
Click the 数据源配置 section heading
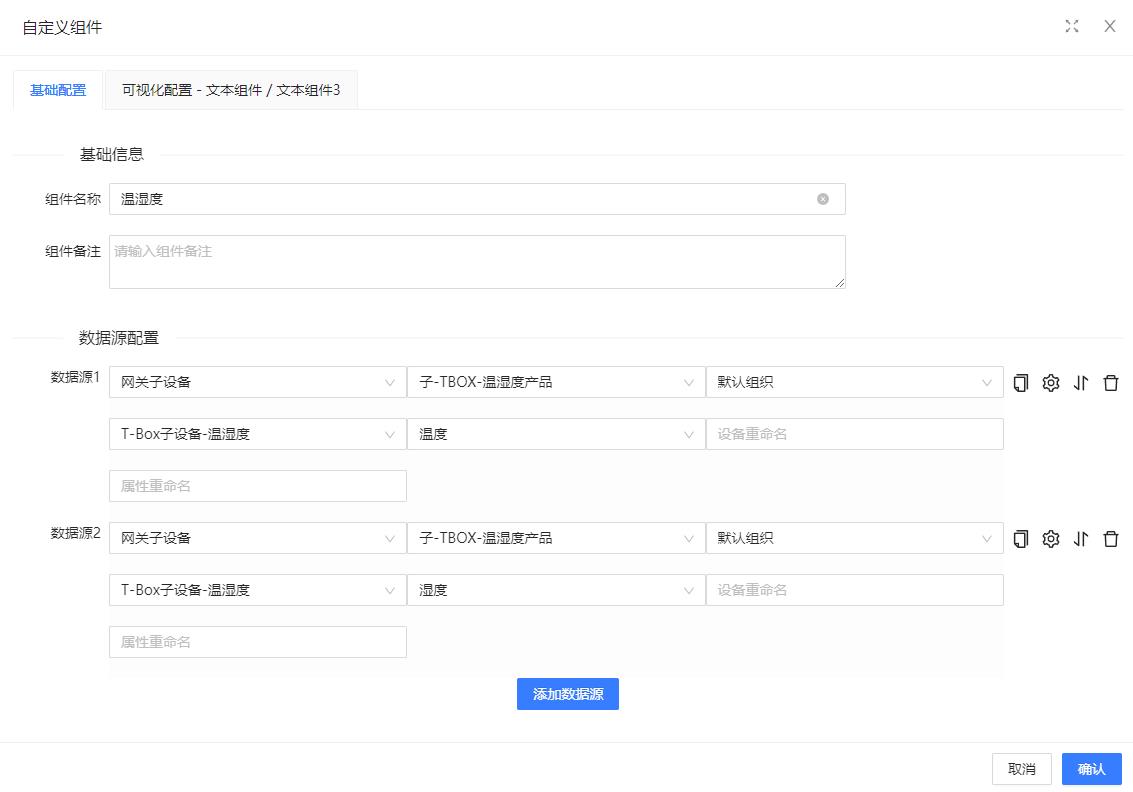119,338
